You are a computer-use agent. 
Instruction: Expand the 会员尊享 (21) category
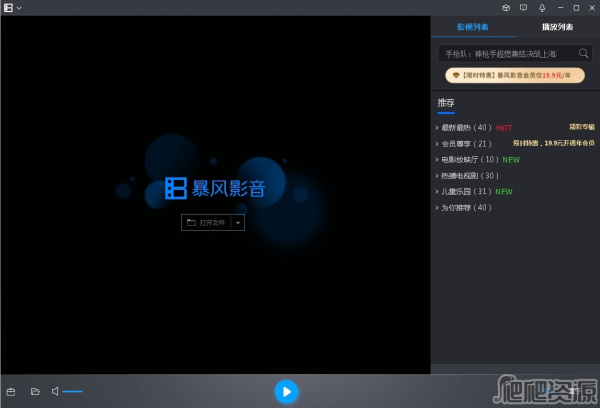click(x=463, y=144)
